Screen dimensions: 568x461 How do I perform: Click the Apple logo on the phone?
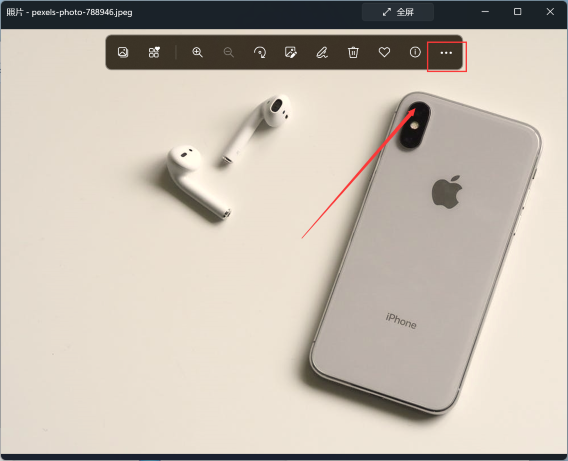click(x=447, y=192)
